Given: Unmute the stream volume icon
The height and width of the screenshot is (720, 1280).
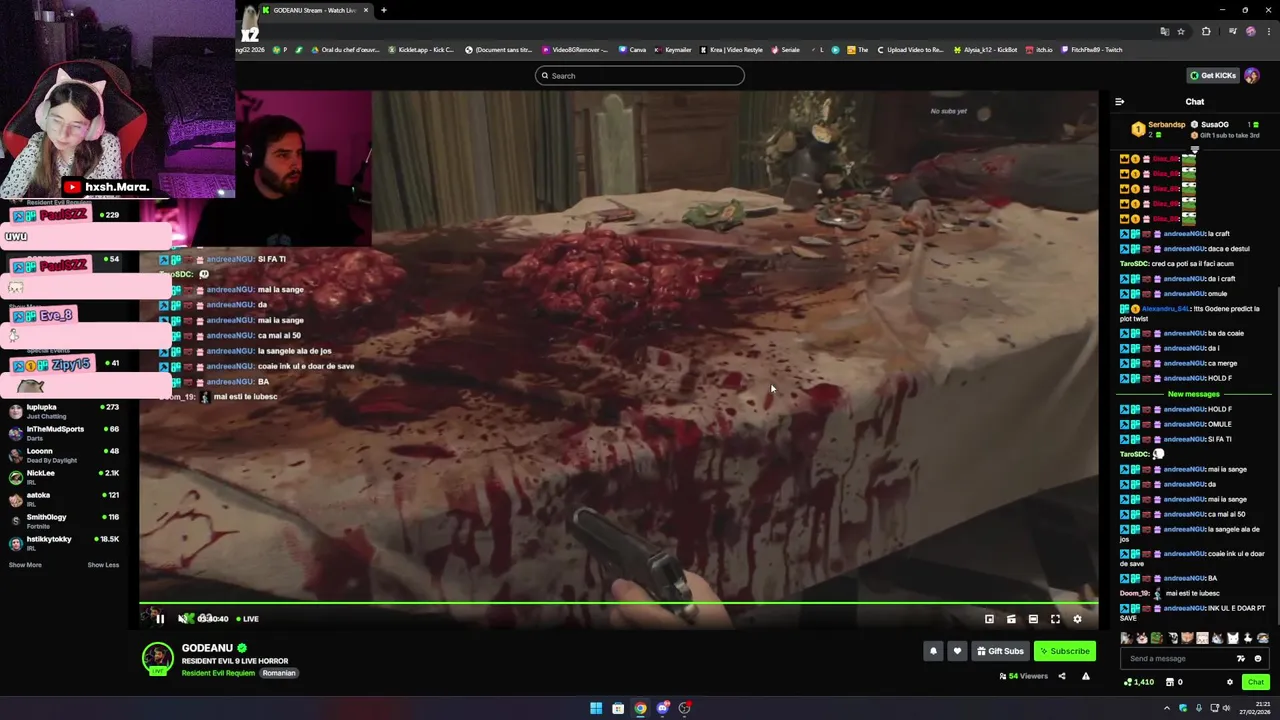Looking at the screenshot, I should (x=182, y=619).
